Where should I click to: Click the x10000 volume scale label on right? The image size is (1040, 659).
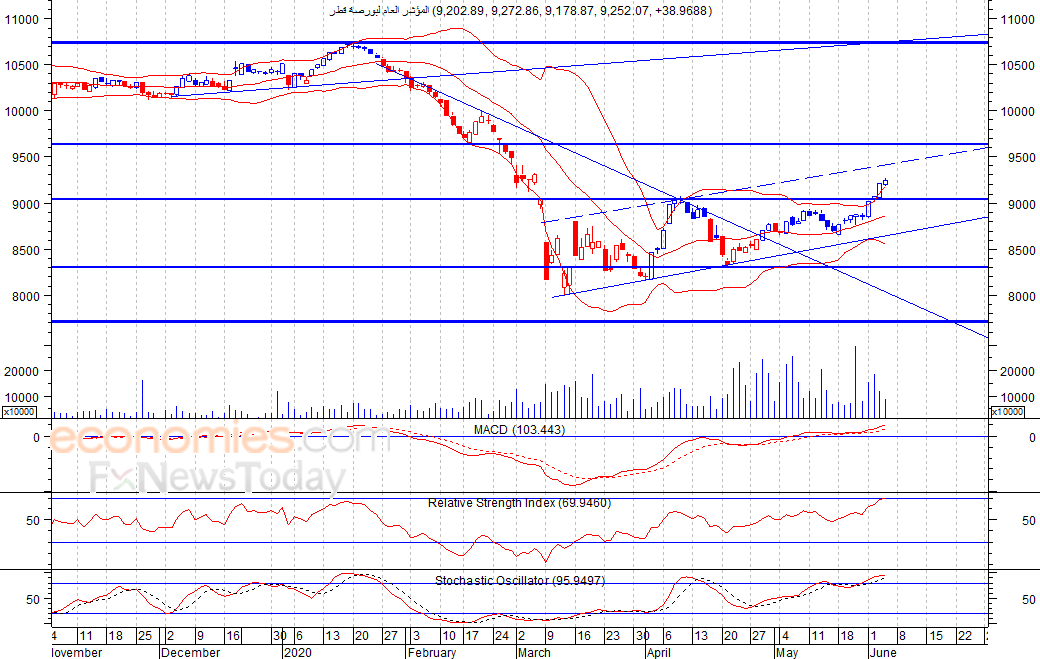pyautogui.click(x=1007, y=412)
